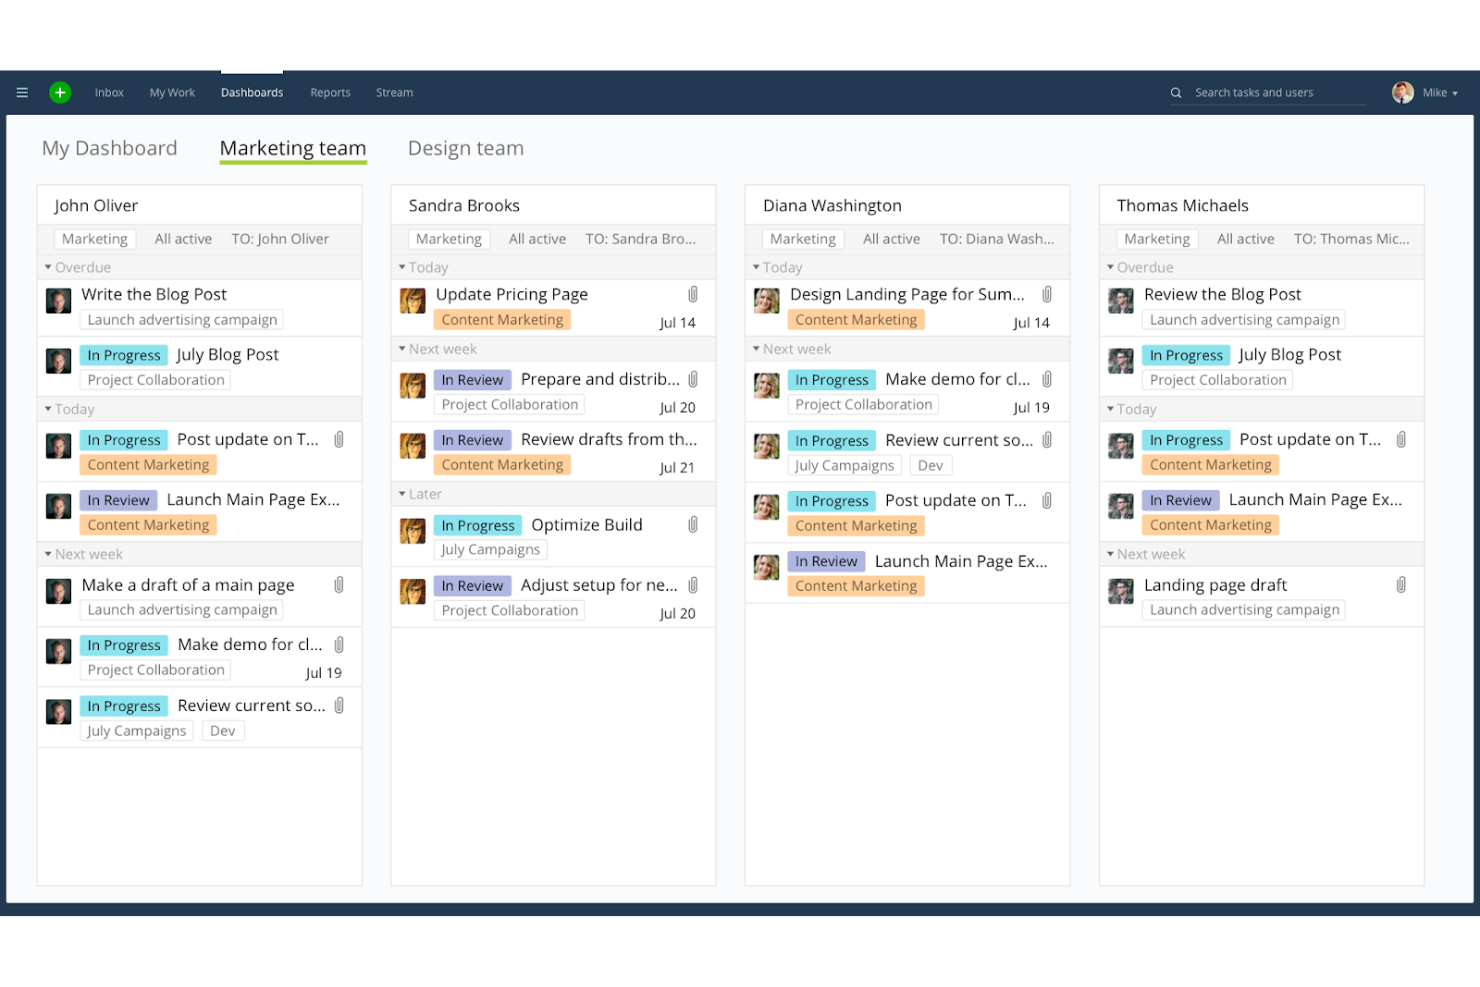Open Reports in the top navigation
This screenshot has width=1480, height=987.
[330, 92]
